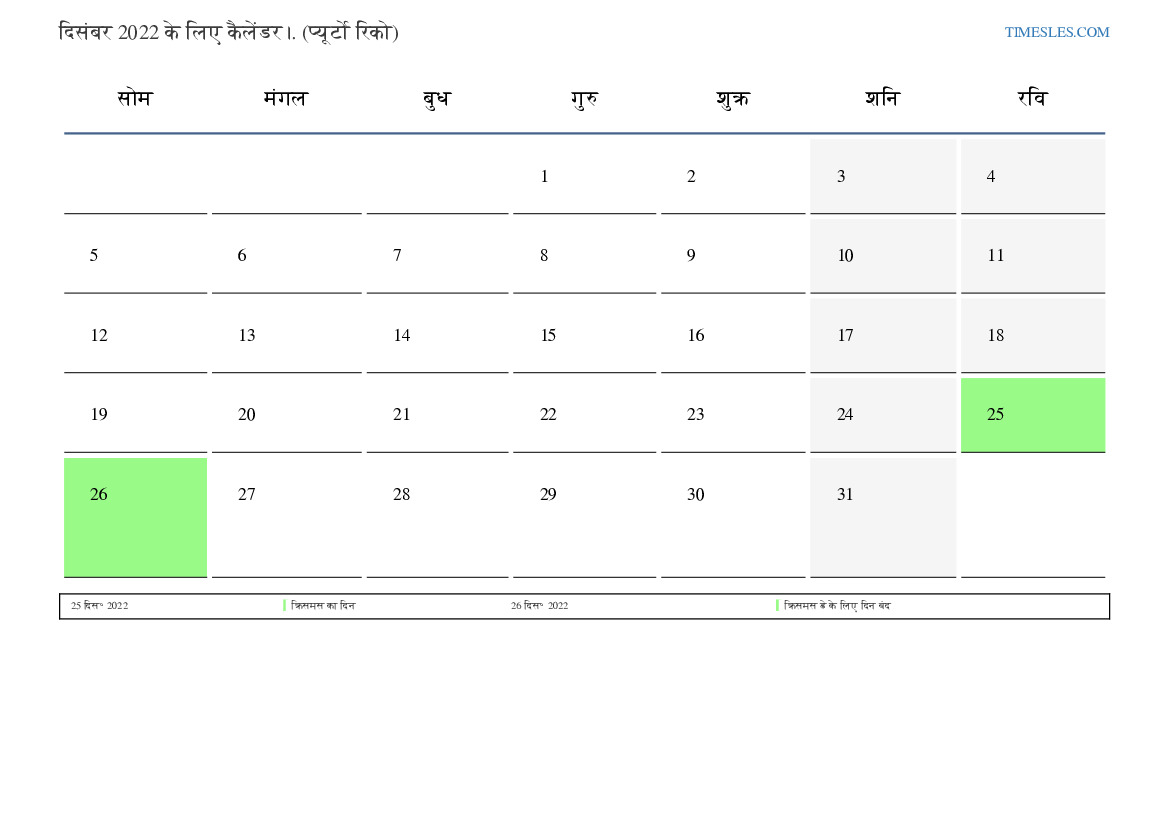Viewport: 1169px width, 827px height.
Task: Select date 23 in the calendar
Action: tap(733, 415)
